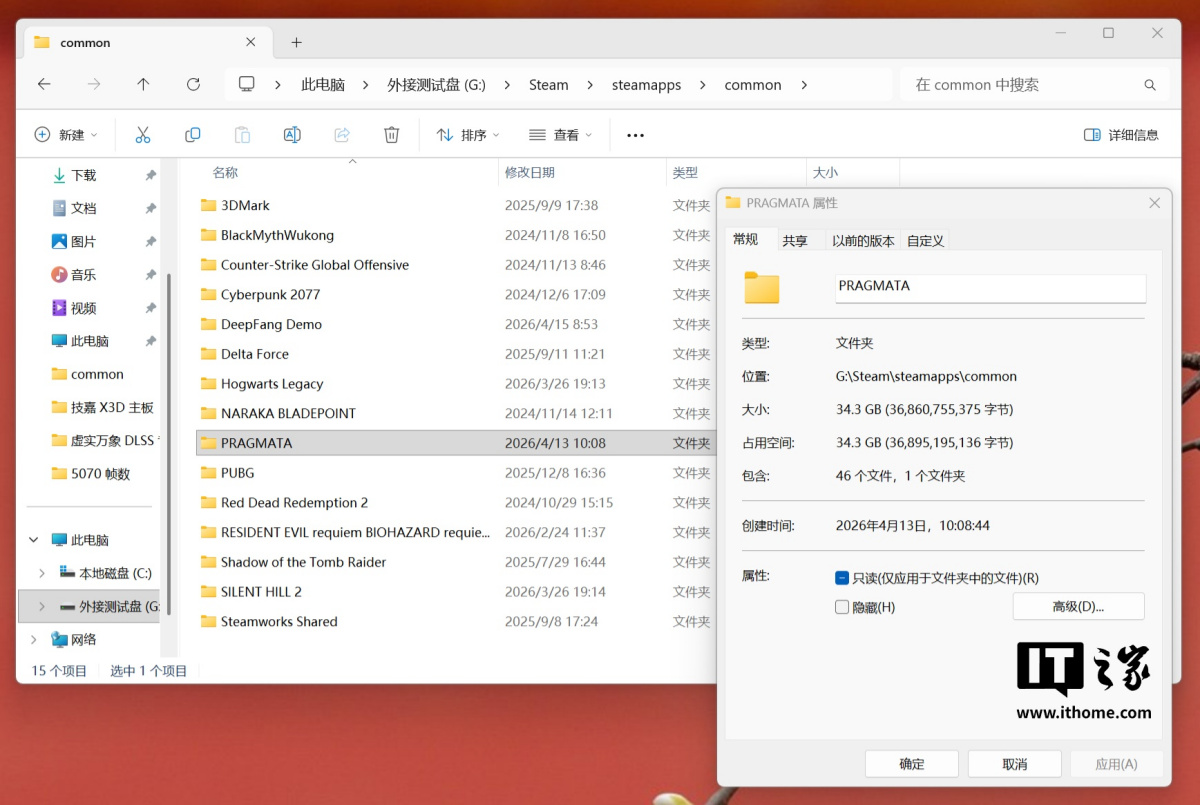Click the 确定 button
1200x805 pixels.
coord(911,764)
